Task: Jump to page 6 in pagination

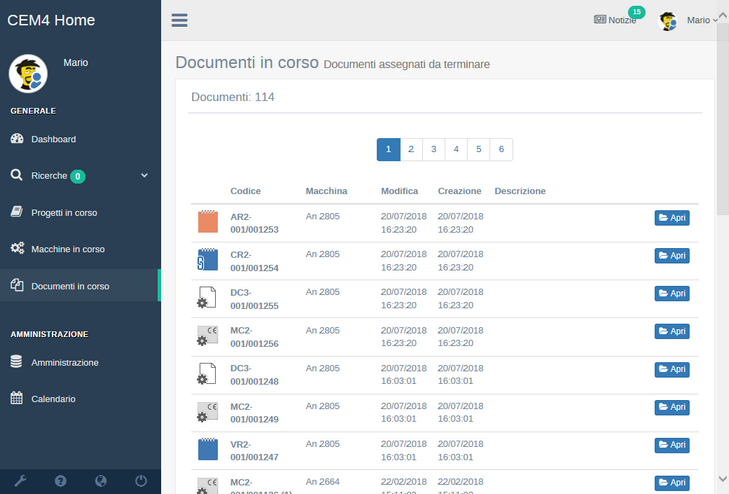Action: point(501,149)
